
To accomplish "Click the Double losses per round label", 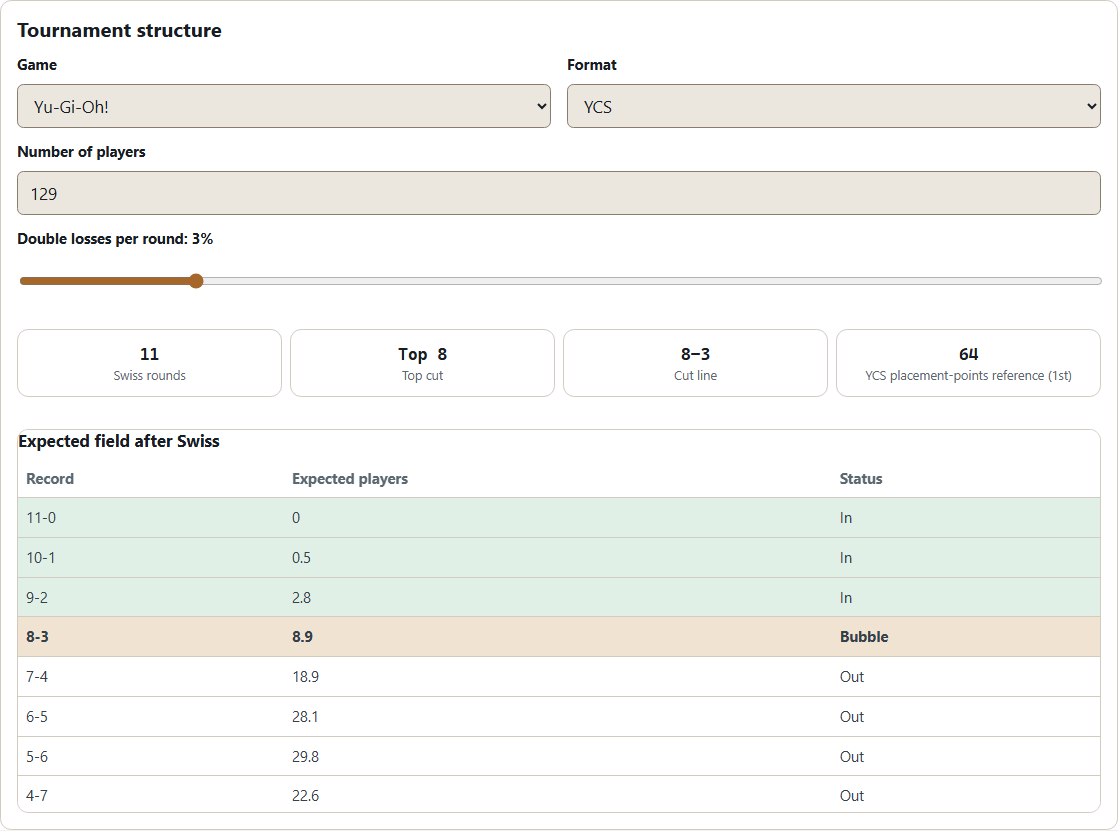I will coord(115,239).
